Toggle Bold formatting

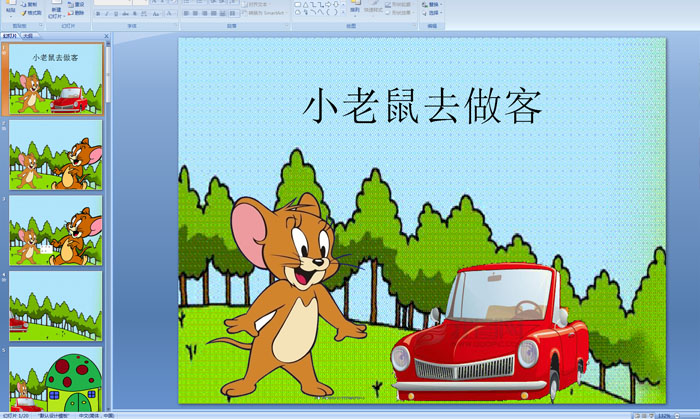coord(98,14)
